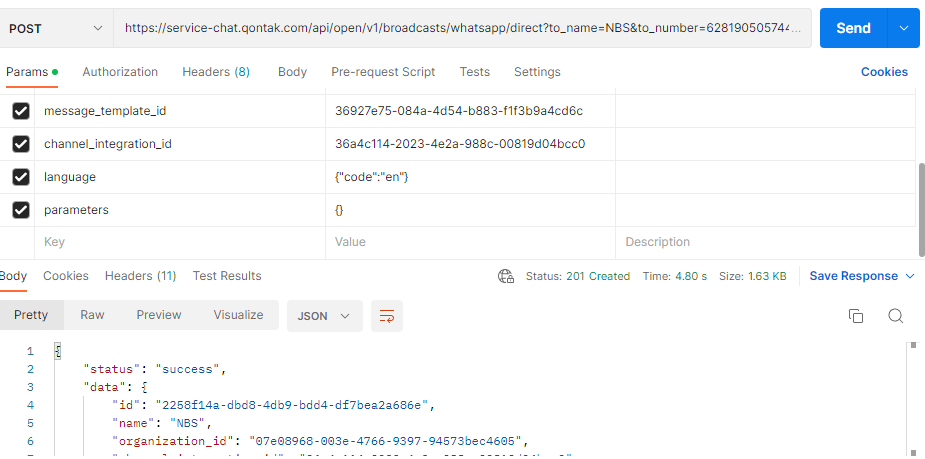Image resolution: width=925 pixels, height=459 pixels.
Task: Click the "status": "success" line in response
Action: [x=156, y=369]
